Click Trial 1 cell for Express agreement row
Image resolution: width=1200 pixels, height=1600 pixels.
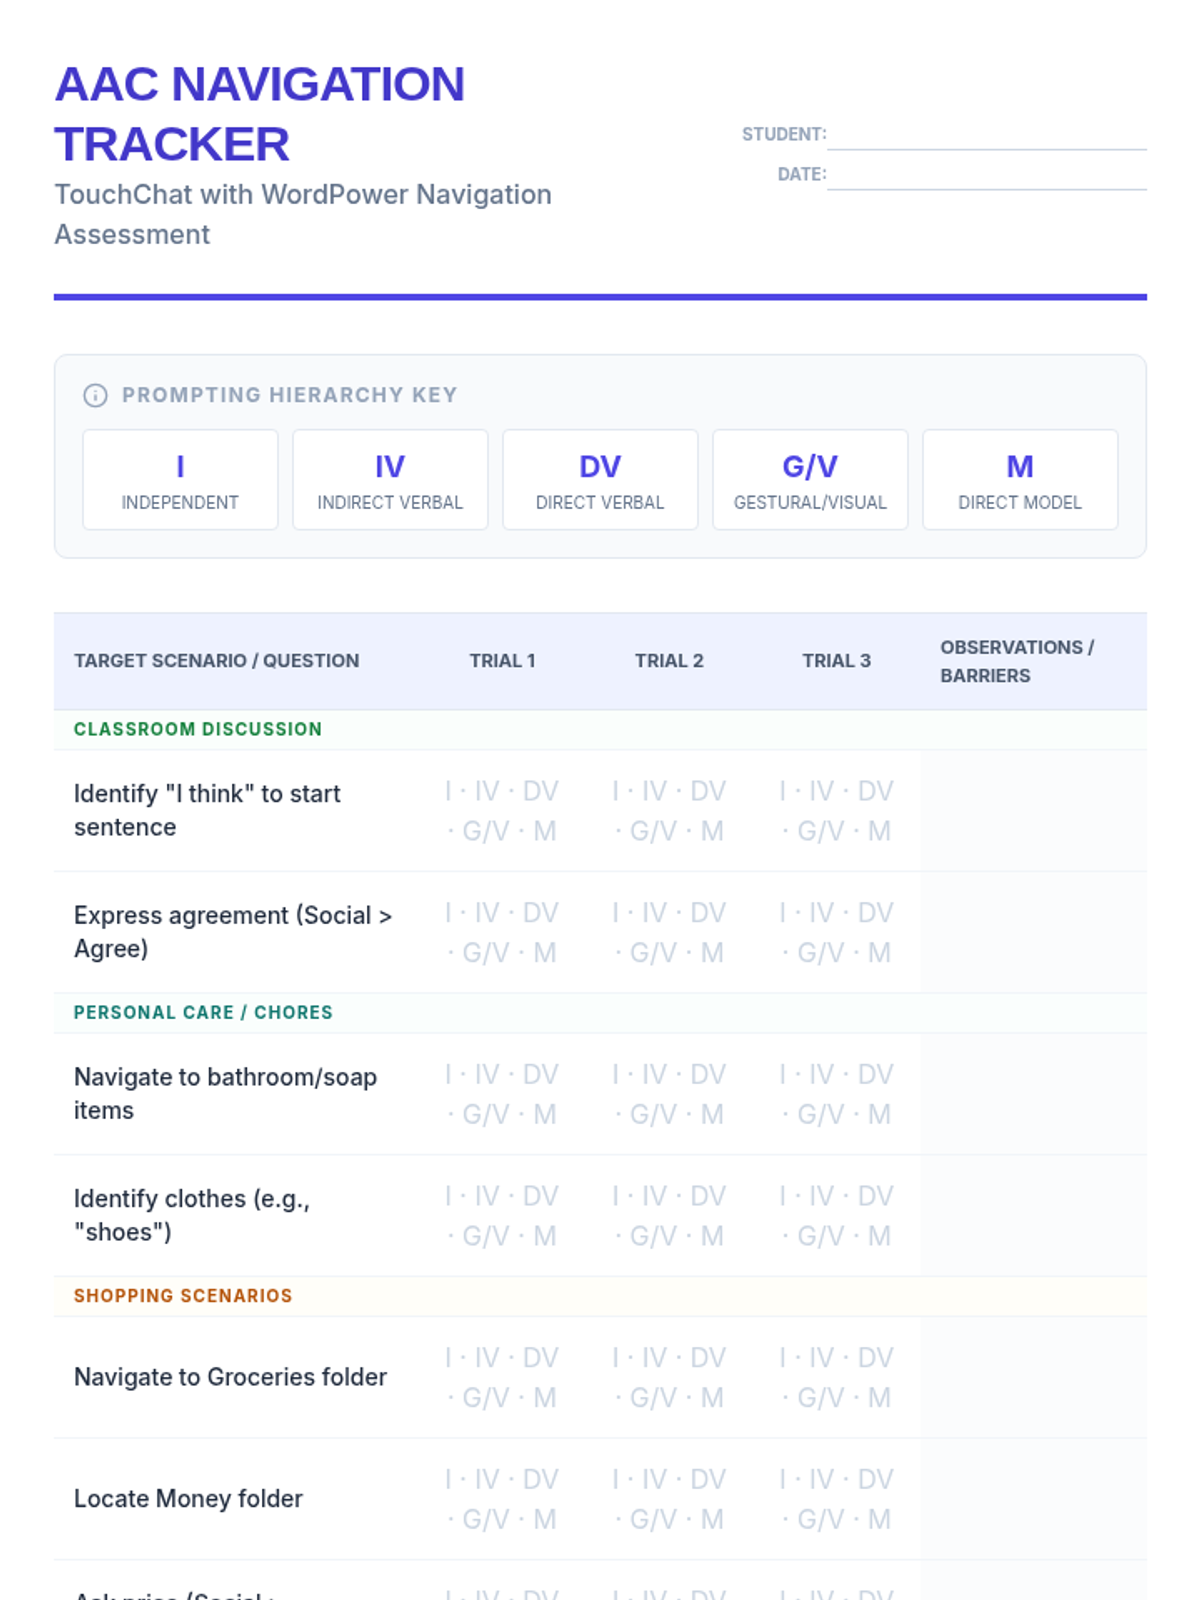coord(502,932)
